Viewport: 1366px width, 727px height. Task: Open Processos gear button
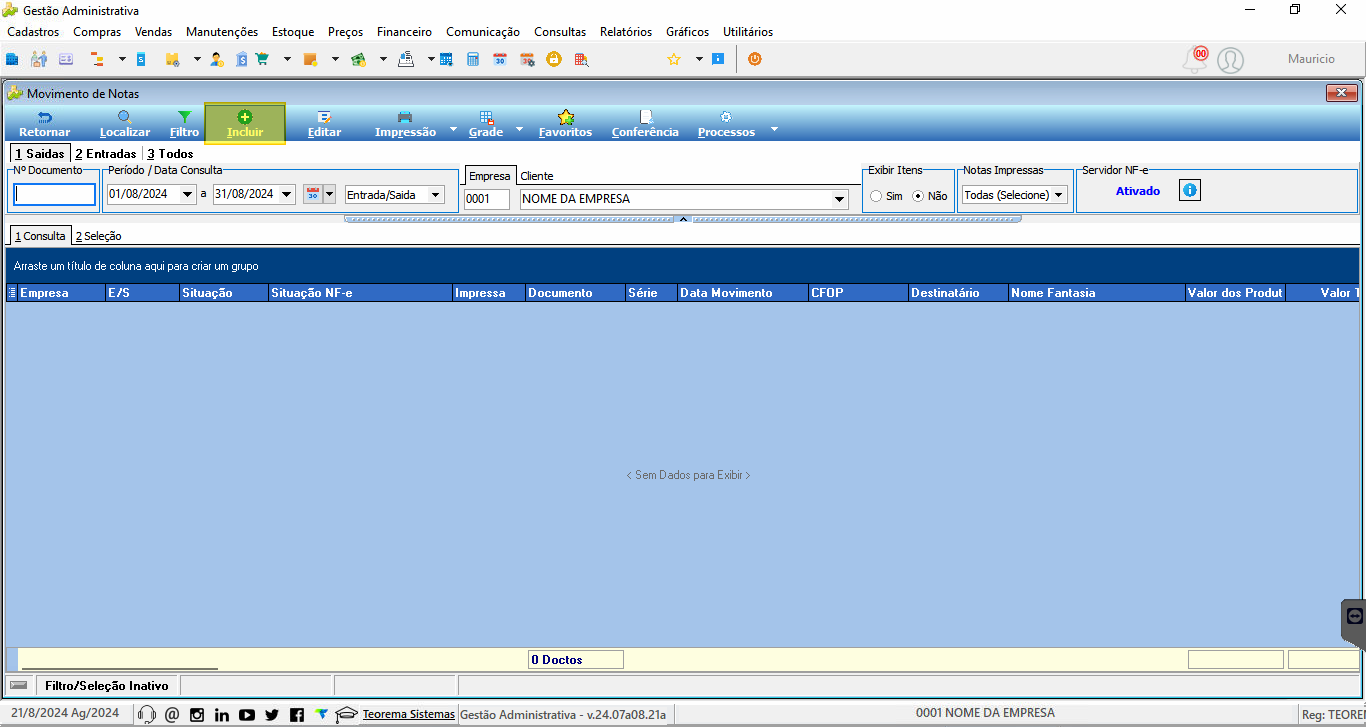pos(726,124)
